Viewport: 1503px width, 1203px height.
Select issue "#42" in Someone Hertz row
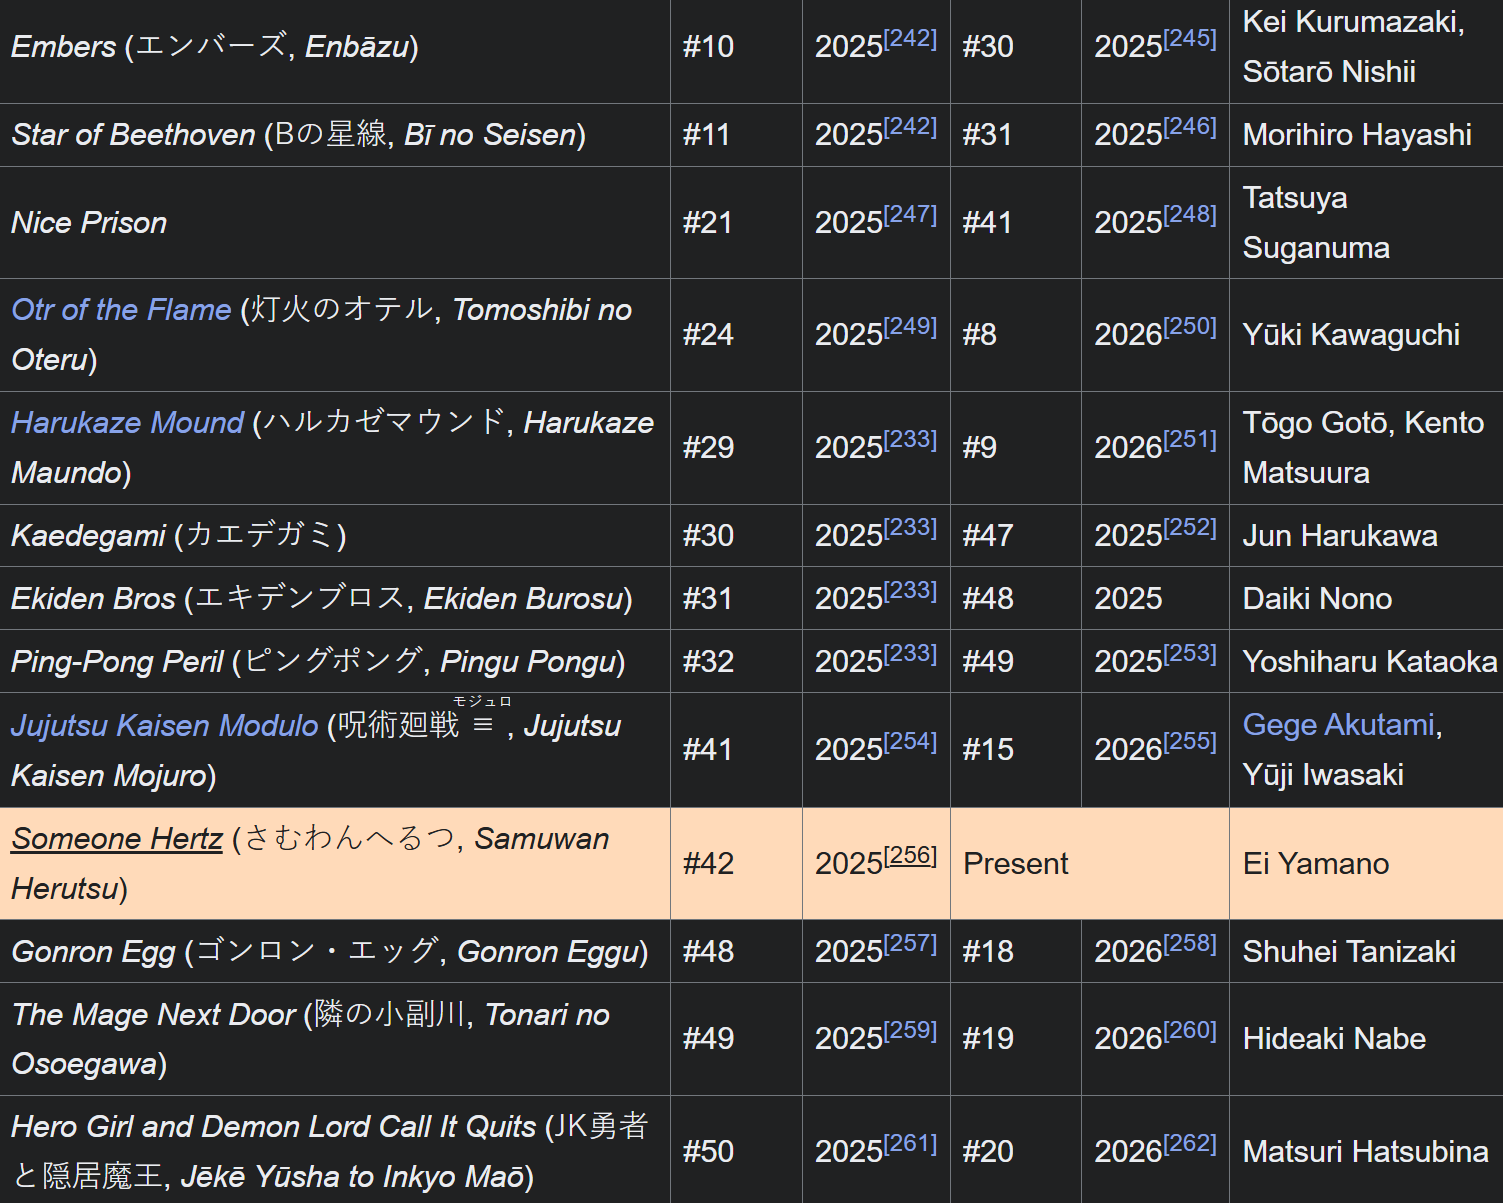tap(708, 864)
